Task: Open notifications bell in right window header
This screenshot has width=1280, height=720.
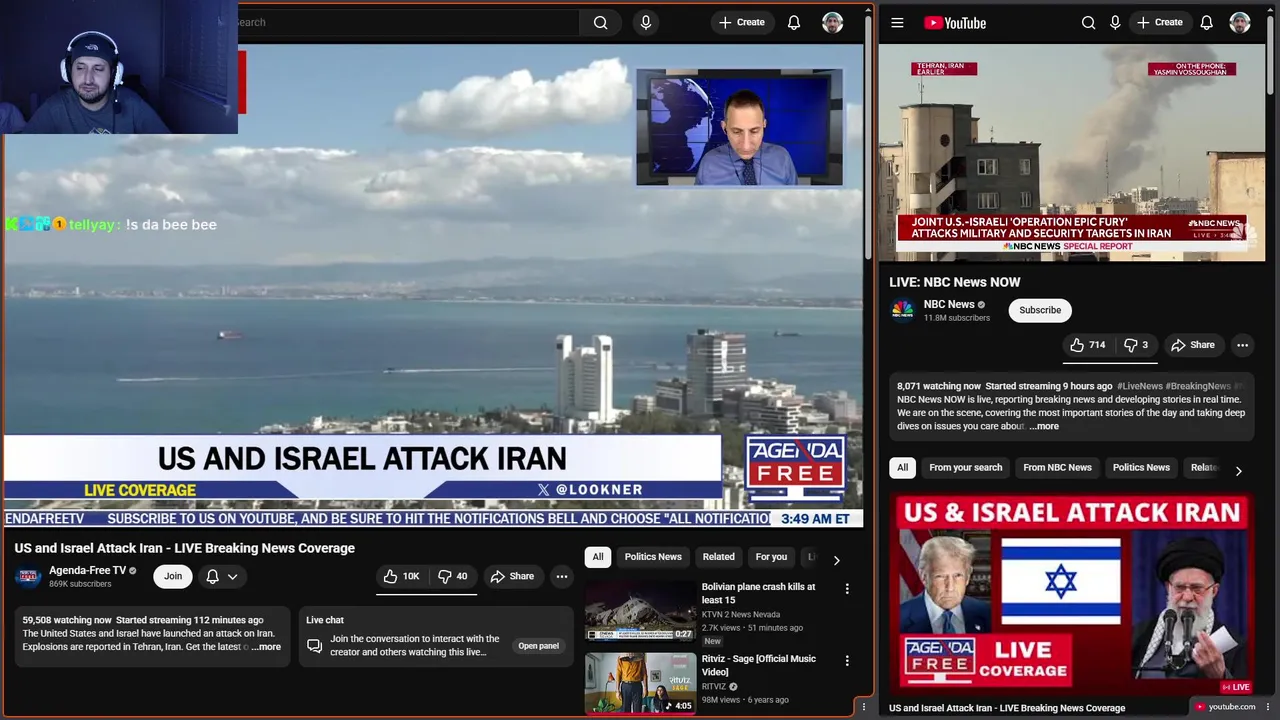Action: click(1207, 22)
